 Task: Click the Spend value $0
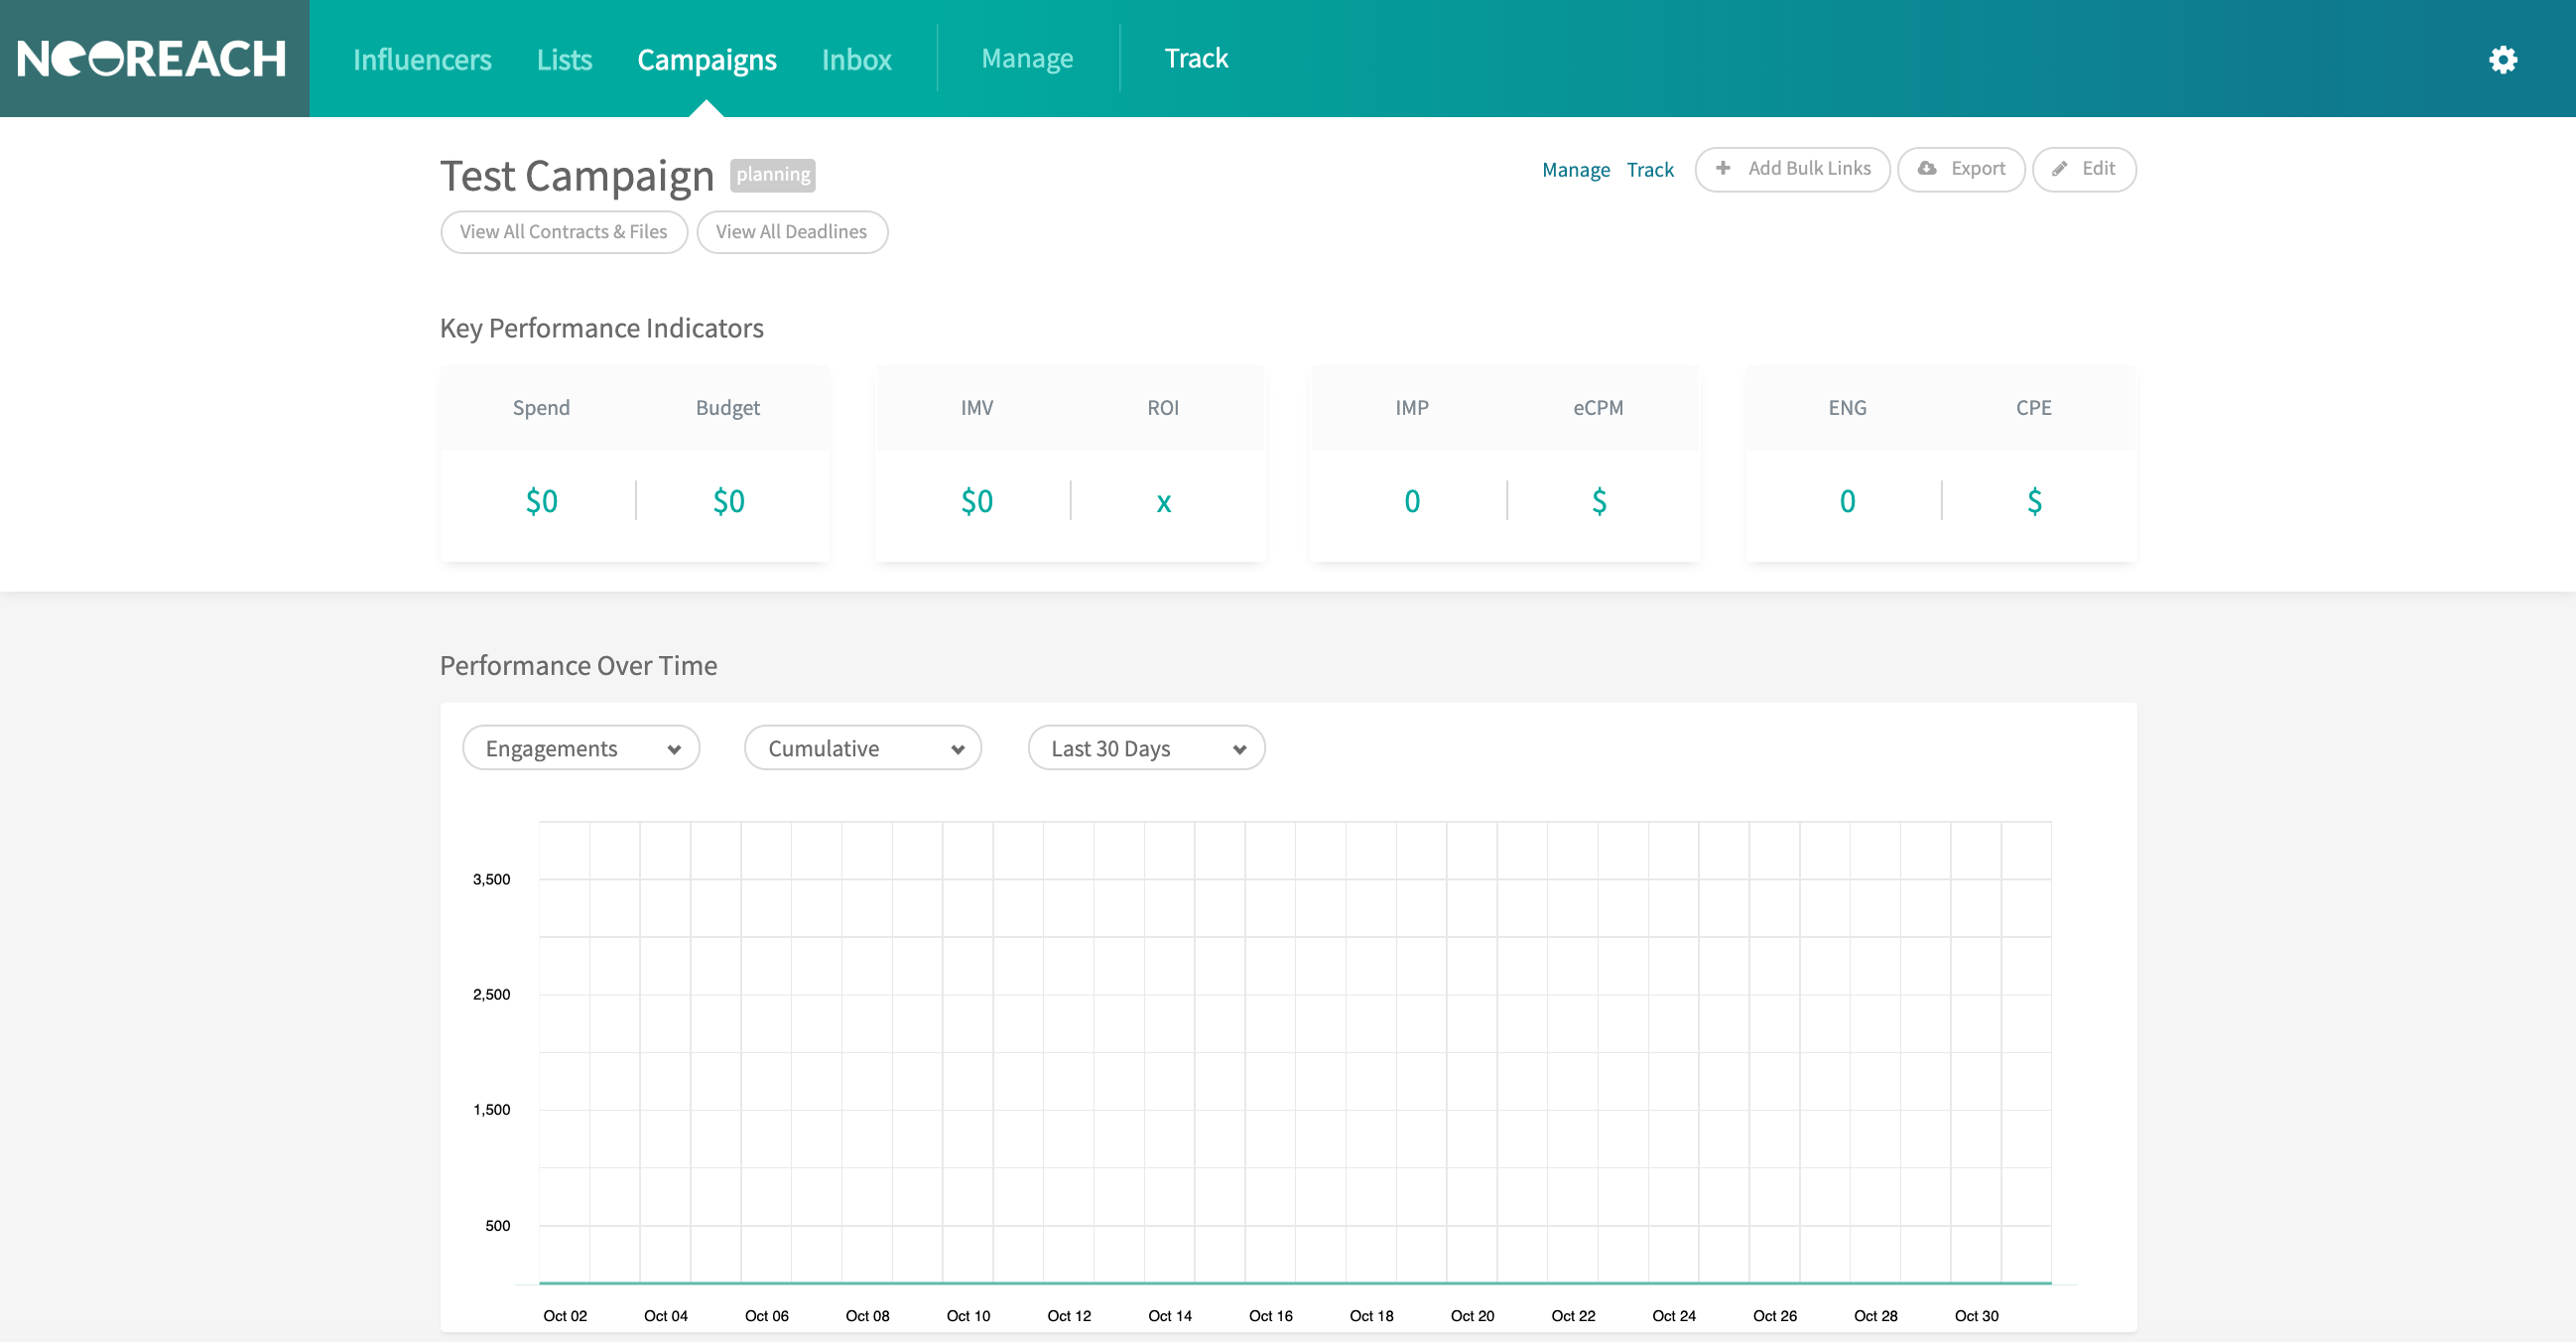click(x=541, y=500)
